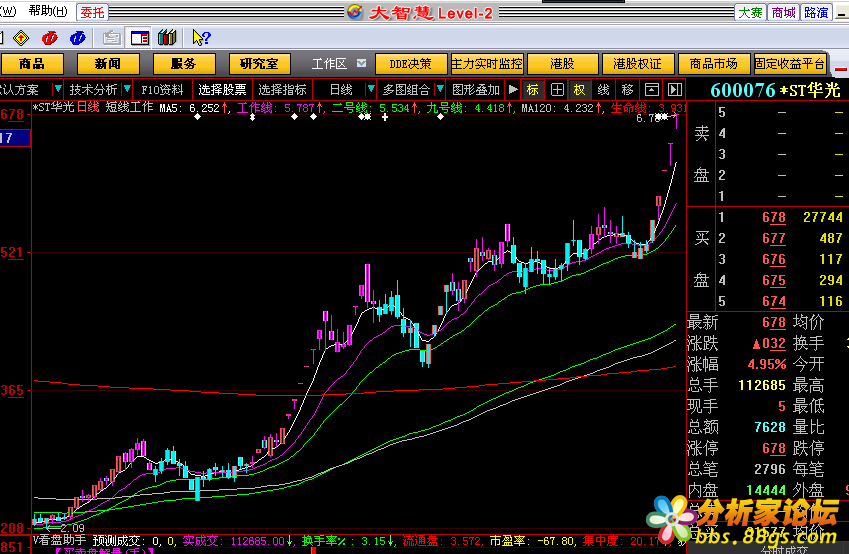Click the buy-1 volume 27744
The image size is (849, 554).
pyautogui.click(x=822, y=217)
